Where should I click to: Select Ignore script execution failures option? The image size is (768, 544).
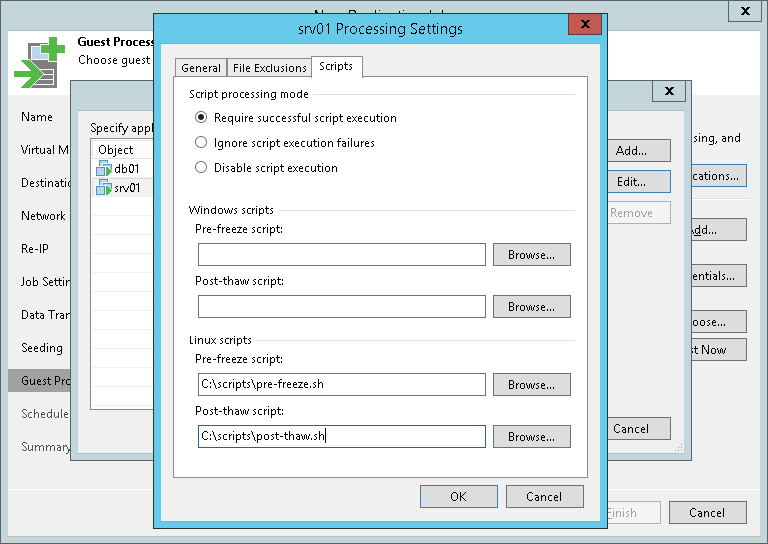pos(202,143)
